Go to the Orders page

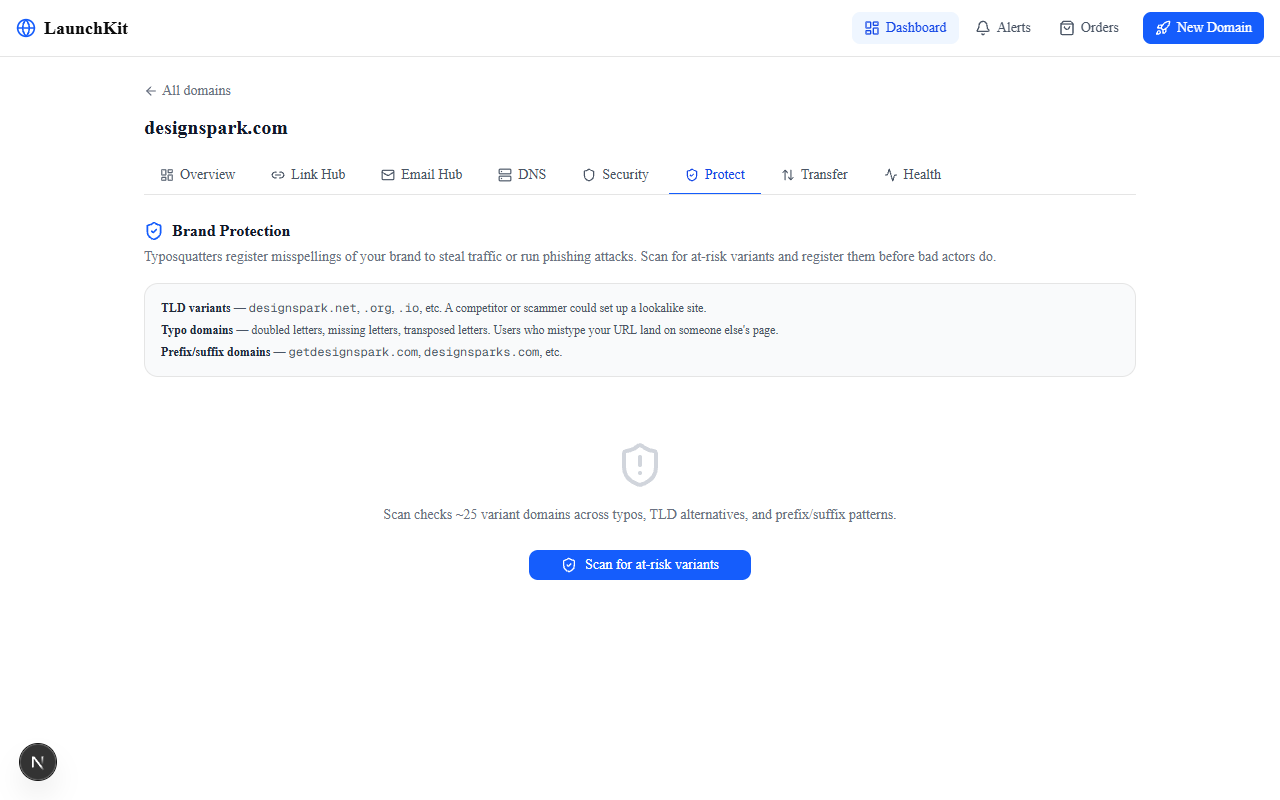[x=1089, y=28]
